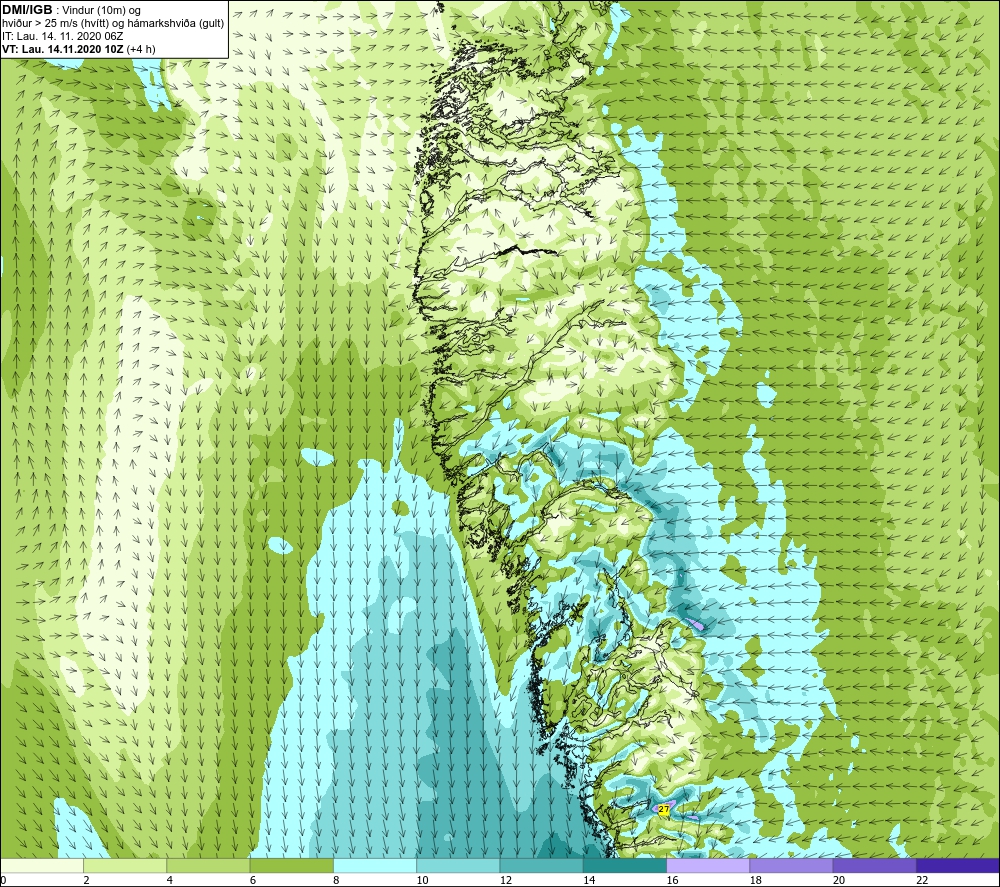Screen dimensions: 1000x887
Task: Select the teal 12–14 m/s swatch
Action: point(541,865)
